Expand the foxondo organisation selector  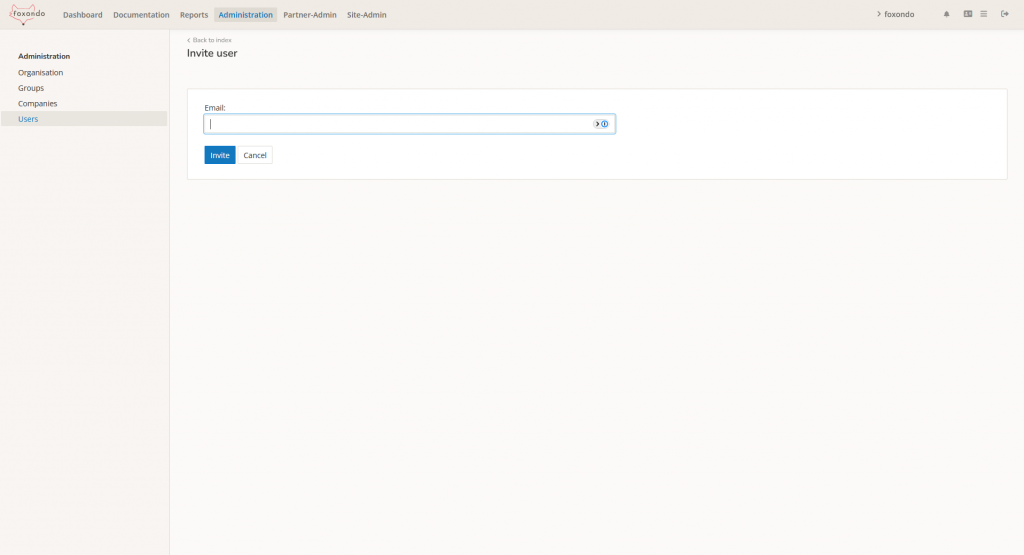pos(895,14)
